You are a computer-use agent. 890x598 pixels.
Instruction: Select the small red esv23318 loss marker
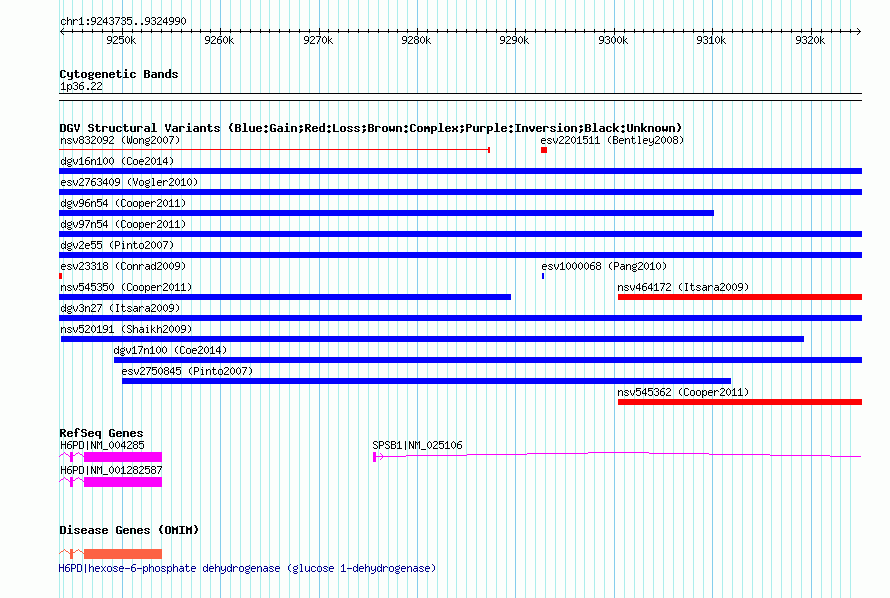pyautogui.click(x=61, y=276)
